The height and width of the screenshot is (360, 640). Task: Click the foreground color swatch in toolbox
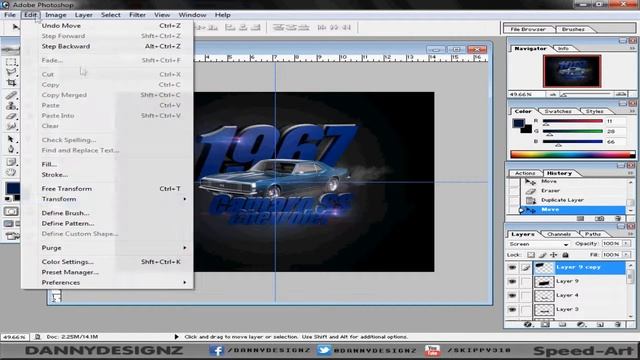pos(12,188)
